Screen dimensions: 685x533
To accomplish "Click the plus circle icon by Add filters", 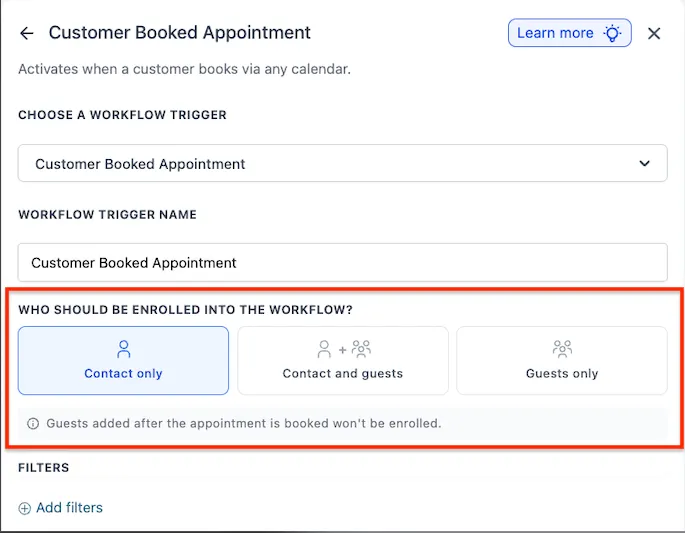I will (24, 508).
